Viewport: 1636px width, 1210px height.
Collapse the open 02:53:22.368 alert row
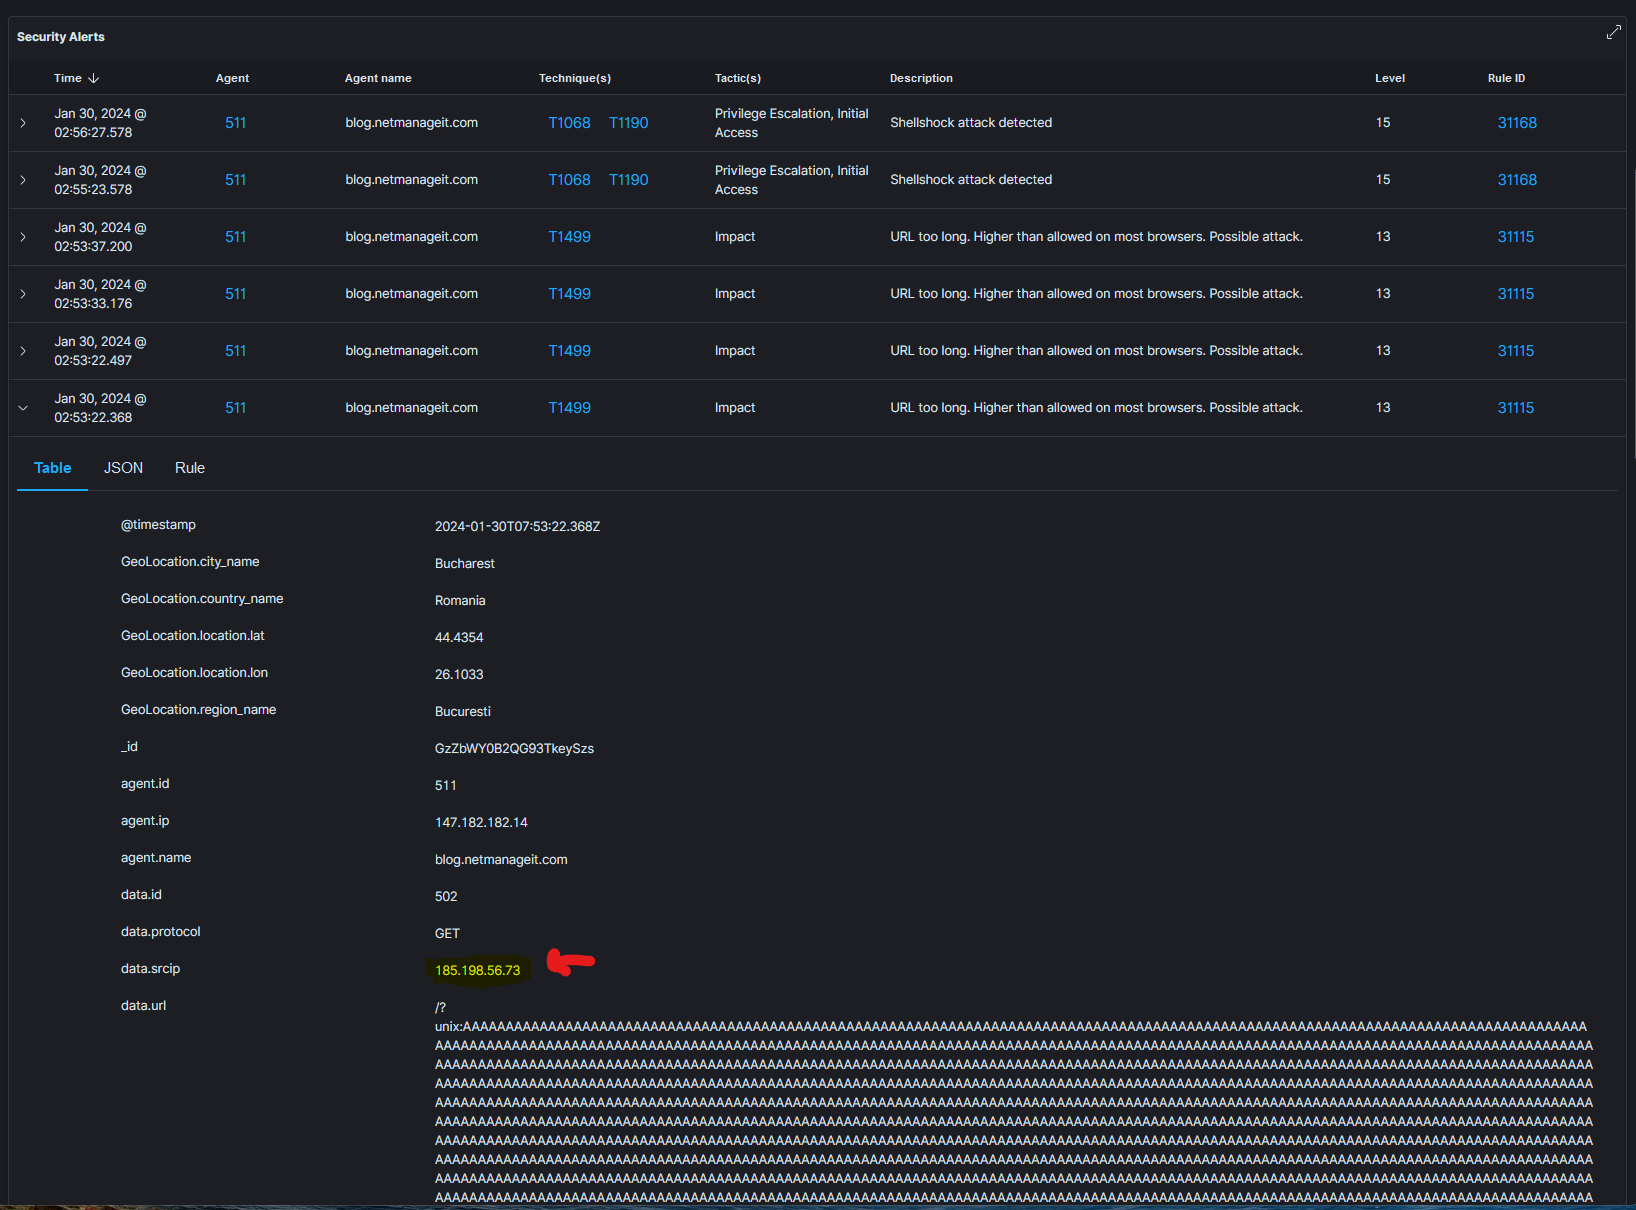pos(23,408)
